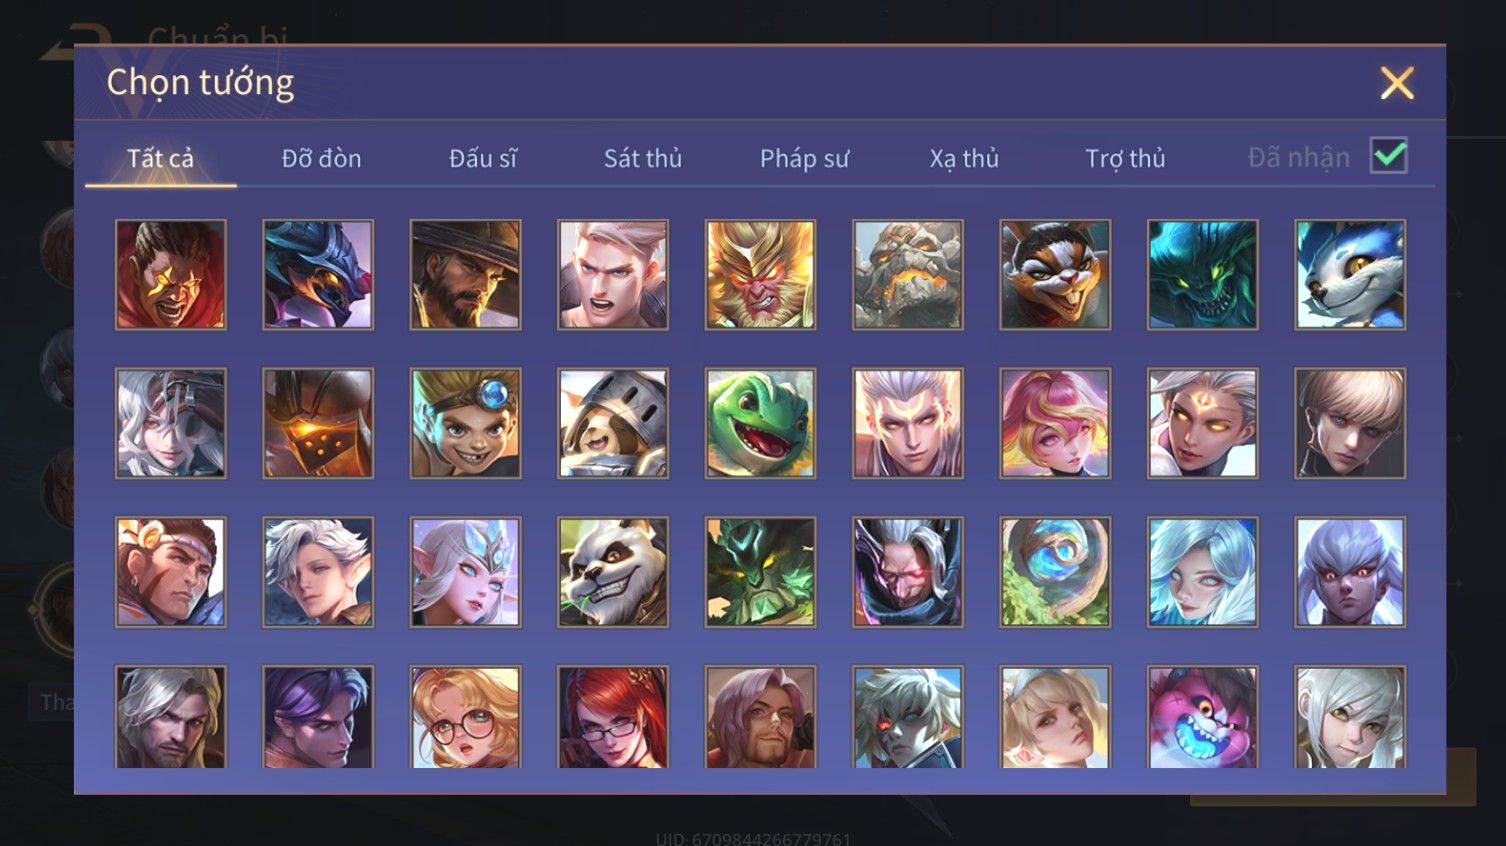Select the red-haired hero with glasses
Image resolution: width=1506 pixels, height=846 pixels.
click(613, 717)
